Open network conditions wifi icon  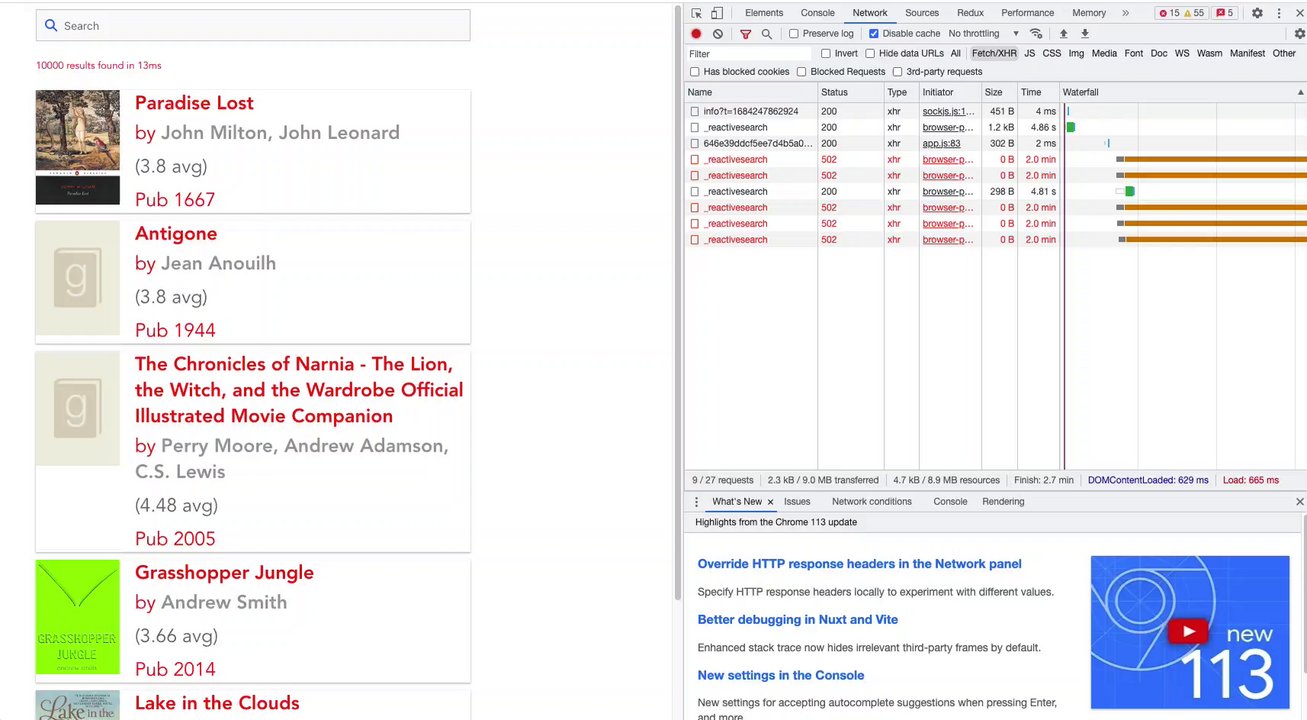(1036, 34)
